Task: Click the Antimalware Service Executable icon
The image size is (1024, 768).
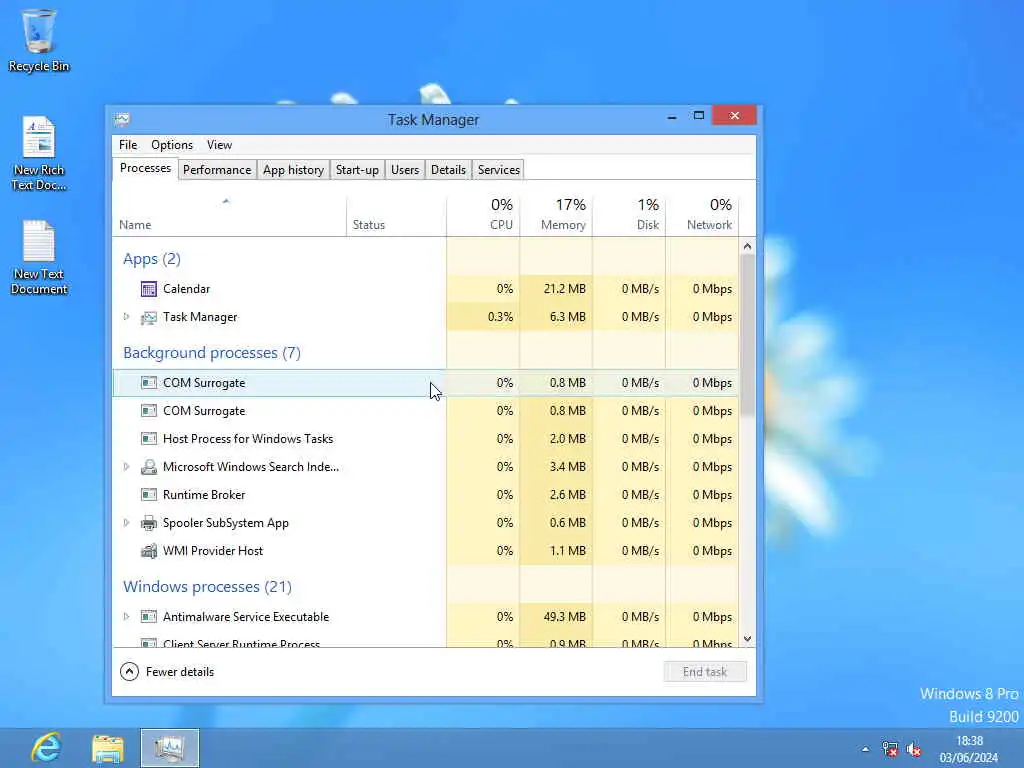Action: (x=149, y=616)
